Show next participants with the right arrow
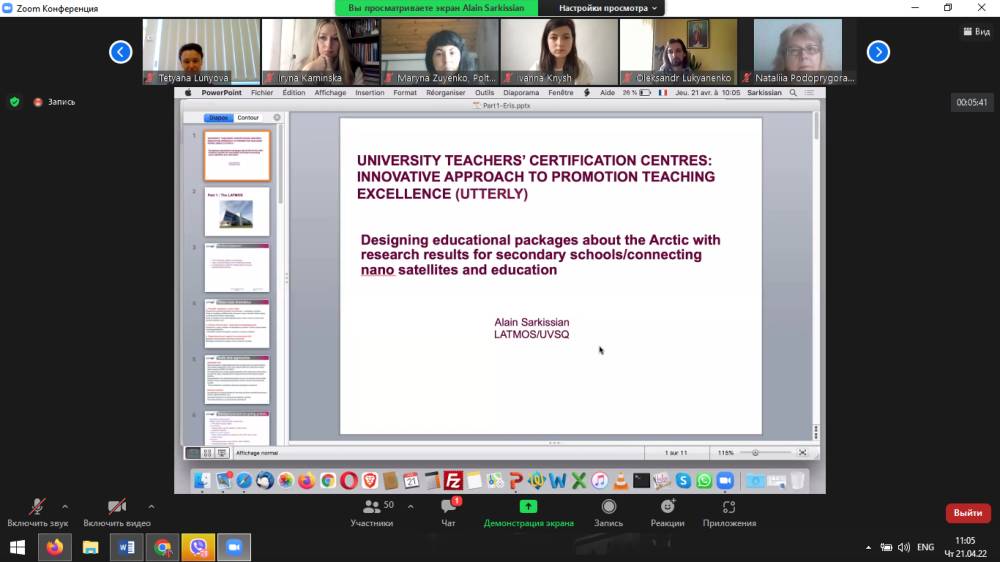Image resolution: width=1000 pixels, height=562 pixels. pos(878,52)
